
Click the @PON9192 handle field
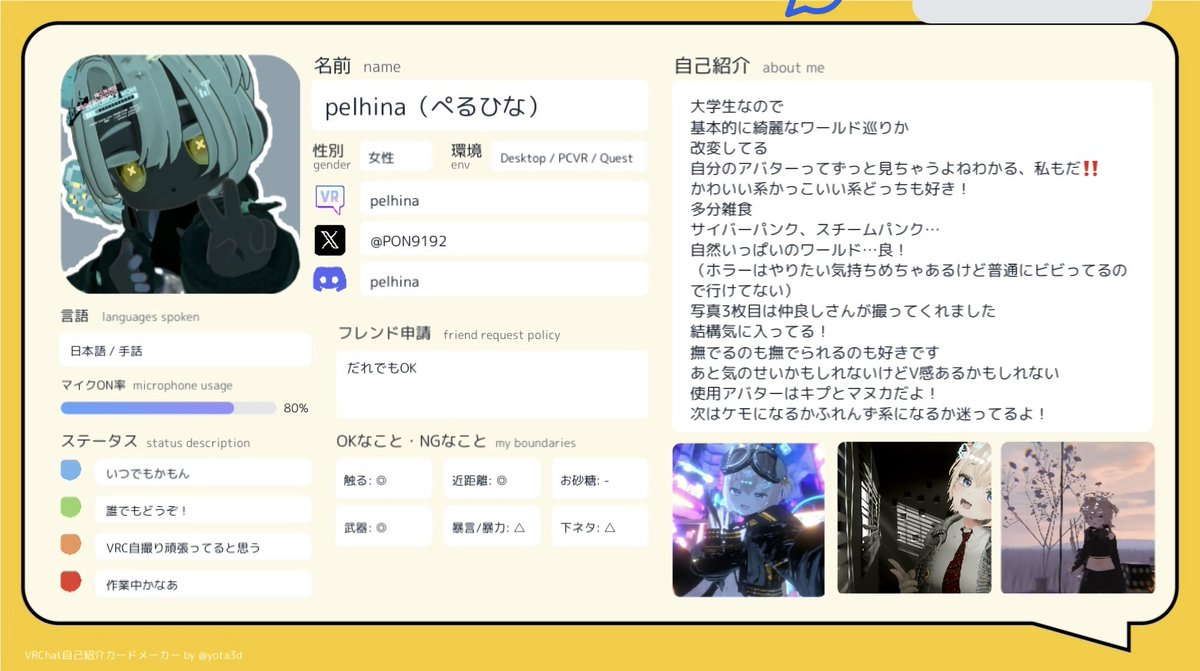pos(504,240)
